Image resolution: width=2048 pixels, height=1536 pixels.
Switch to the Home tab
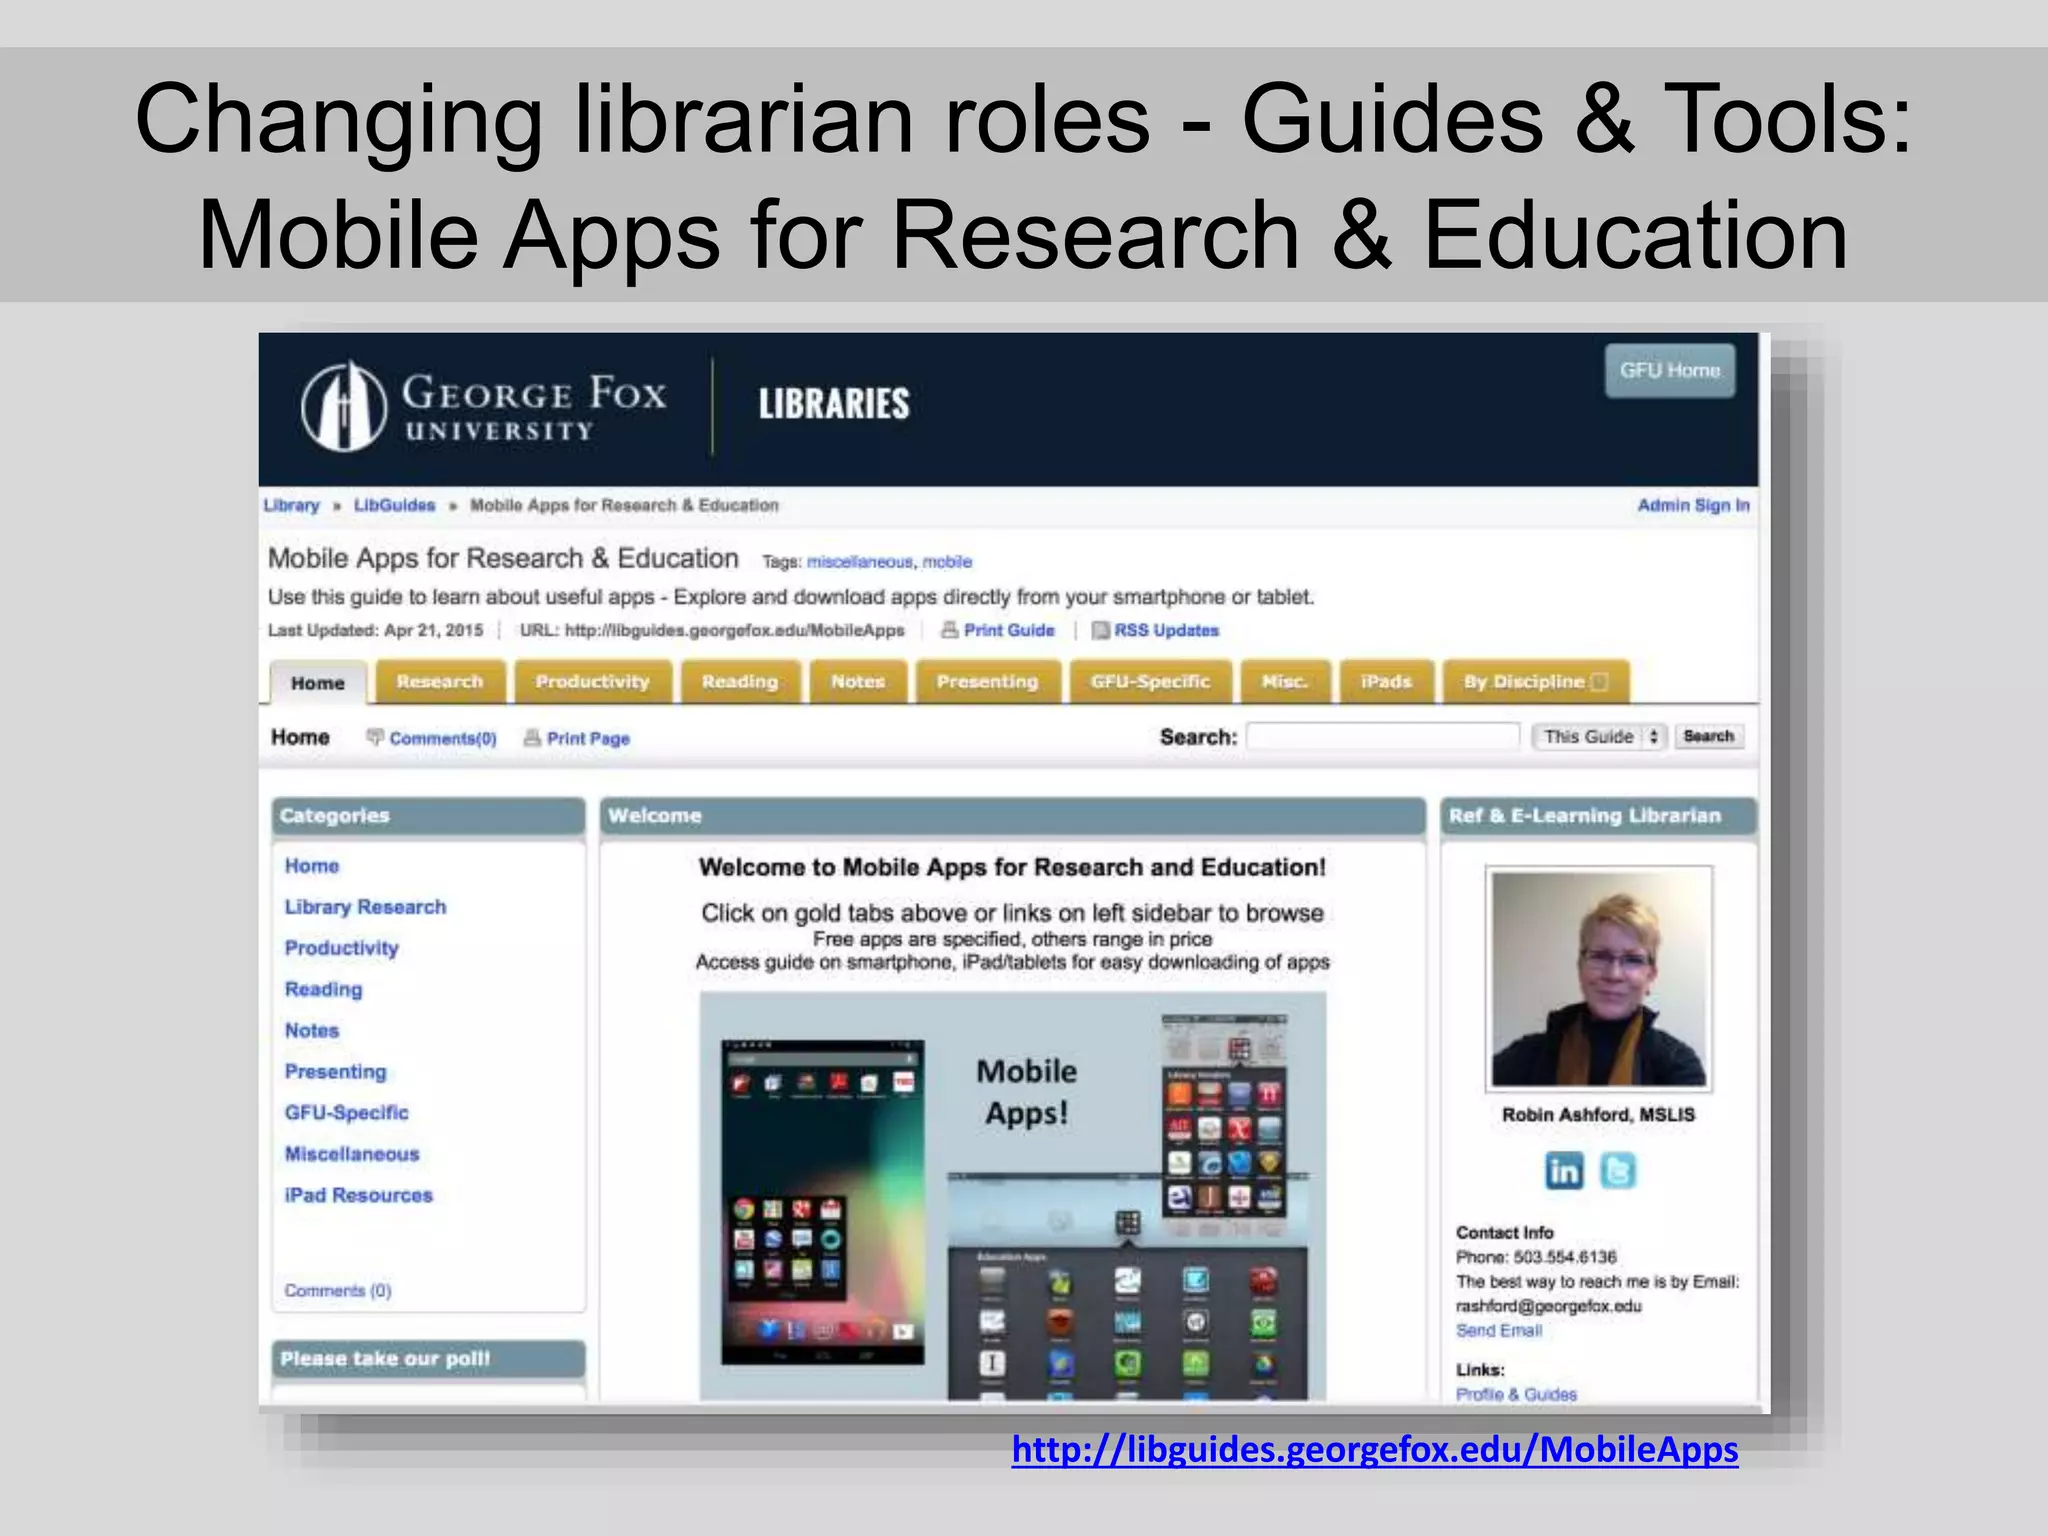pyautogui.click(x=318, y=683)
